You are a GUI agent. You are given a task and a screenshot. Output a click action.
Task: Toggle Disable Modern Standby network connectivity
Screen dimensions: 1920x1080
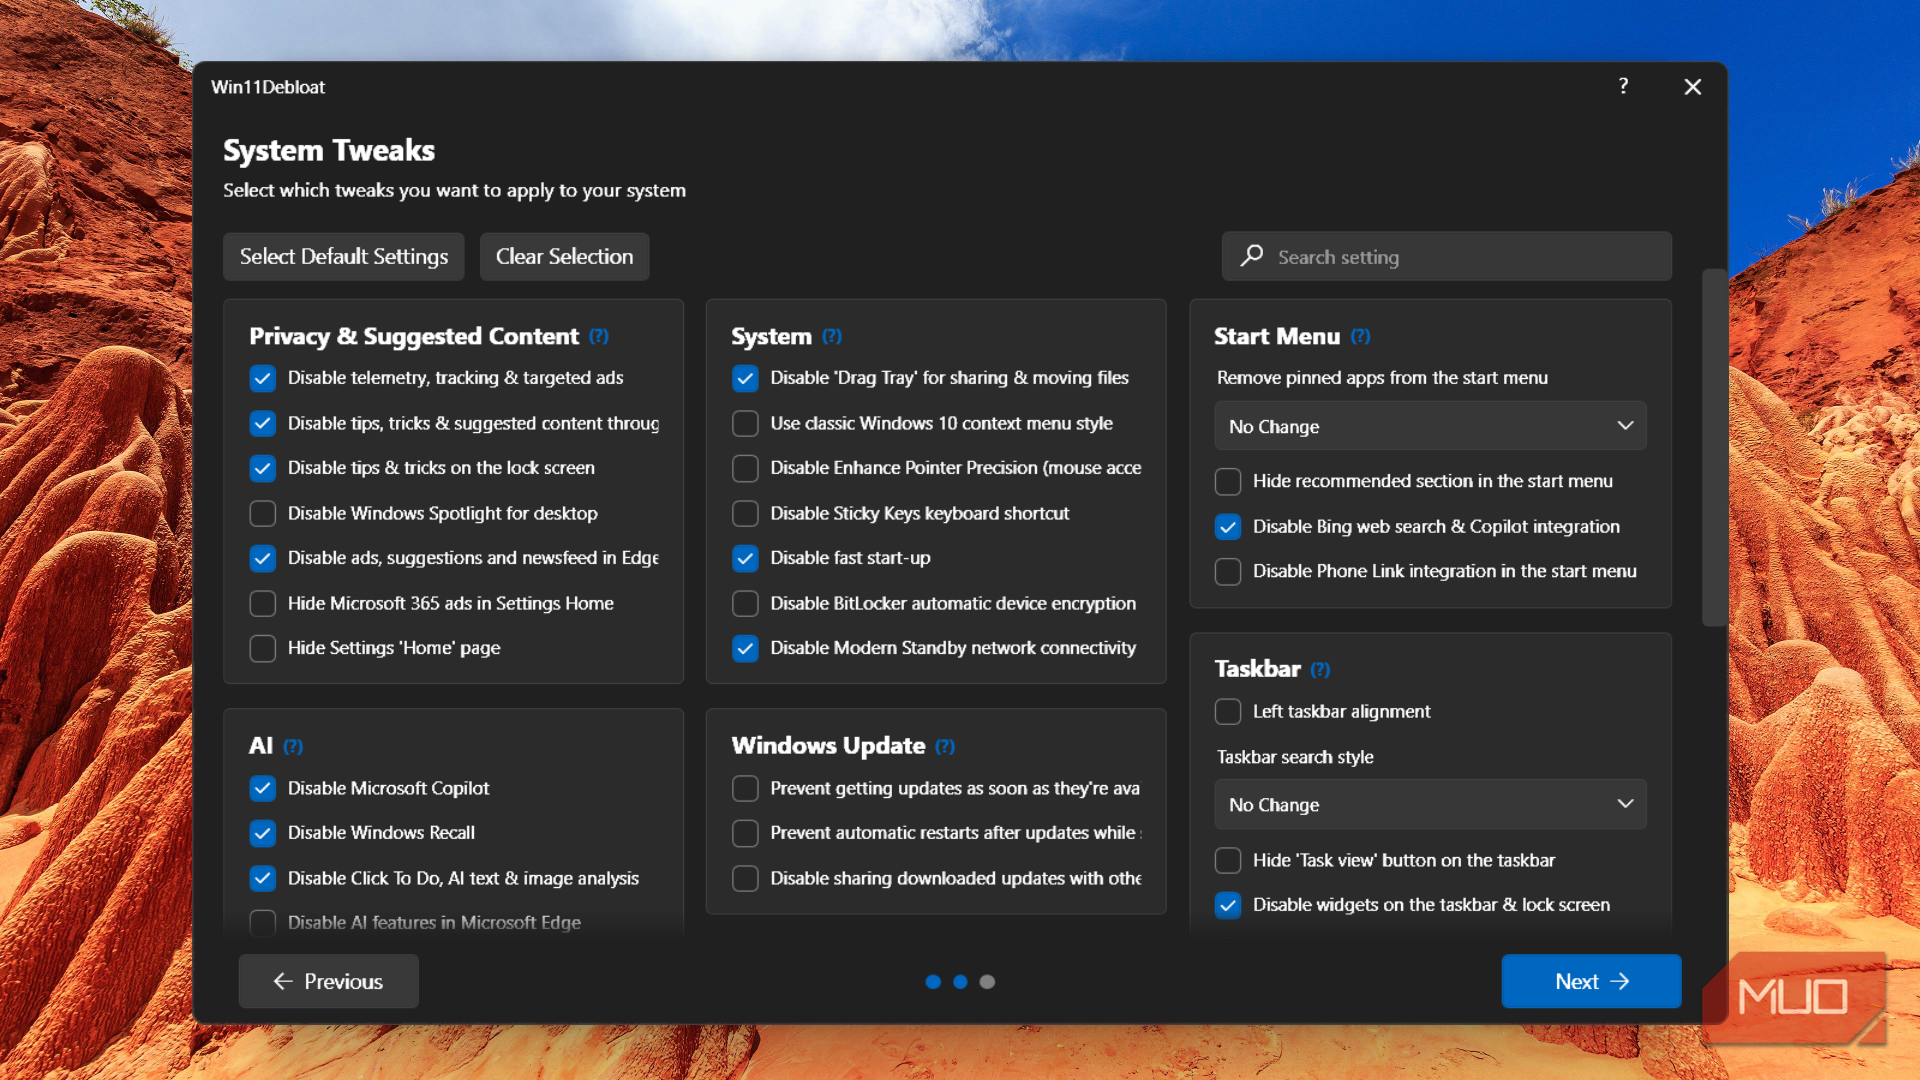coord(745,648)
